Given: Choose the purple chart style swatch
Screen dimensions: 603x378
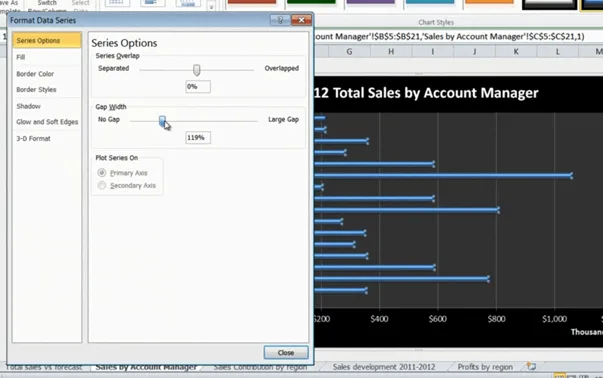Looking at the screenshot, I should click(x=370, y=2).
